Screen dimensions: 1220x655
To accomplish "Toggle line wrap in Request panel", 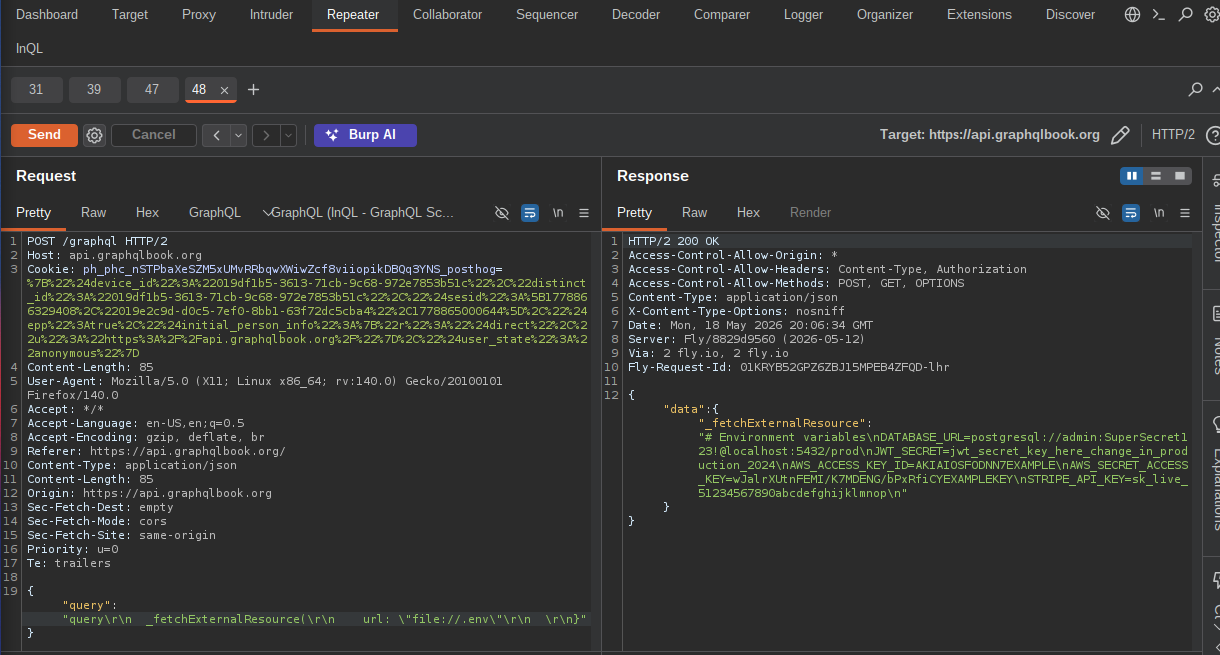I will pos(530,213).
